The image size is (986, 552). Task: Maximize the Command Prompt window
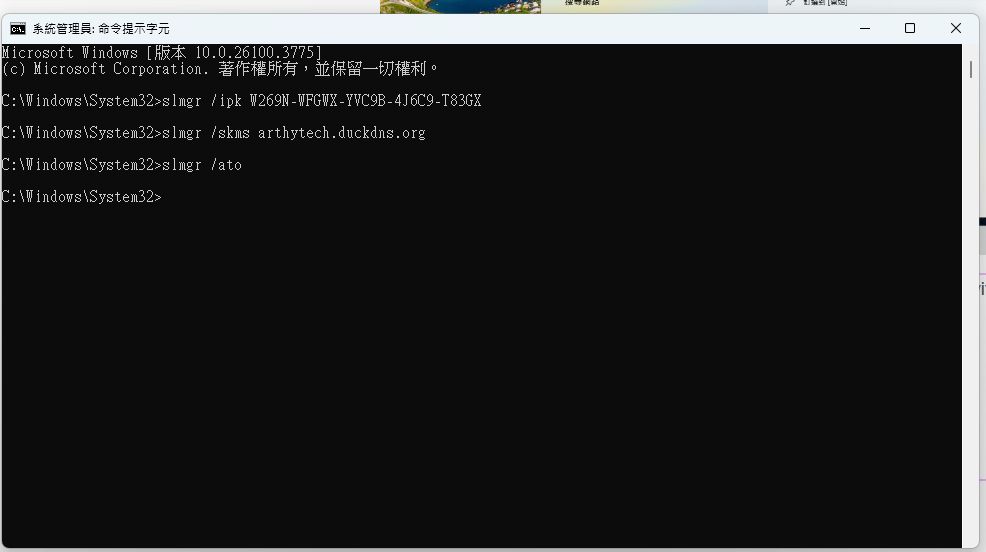[909, 28]
